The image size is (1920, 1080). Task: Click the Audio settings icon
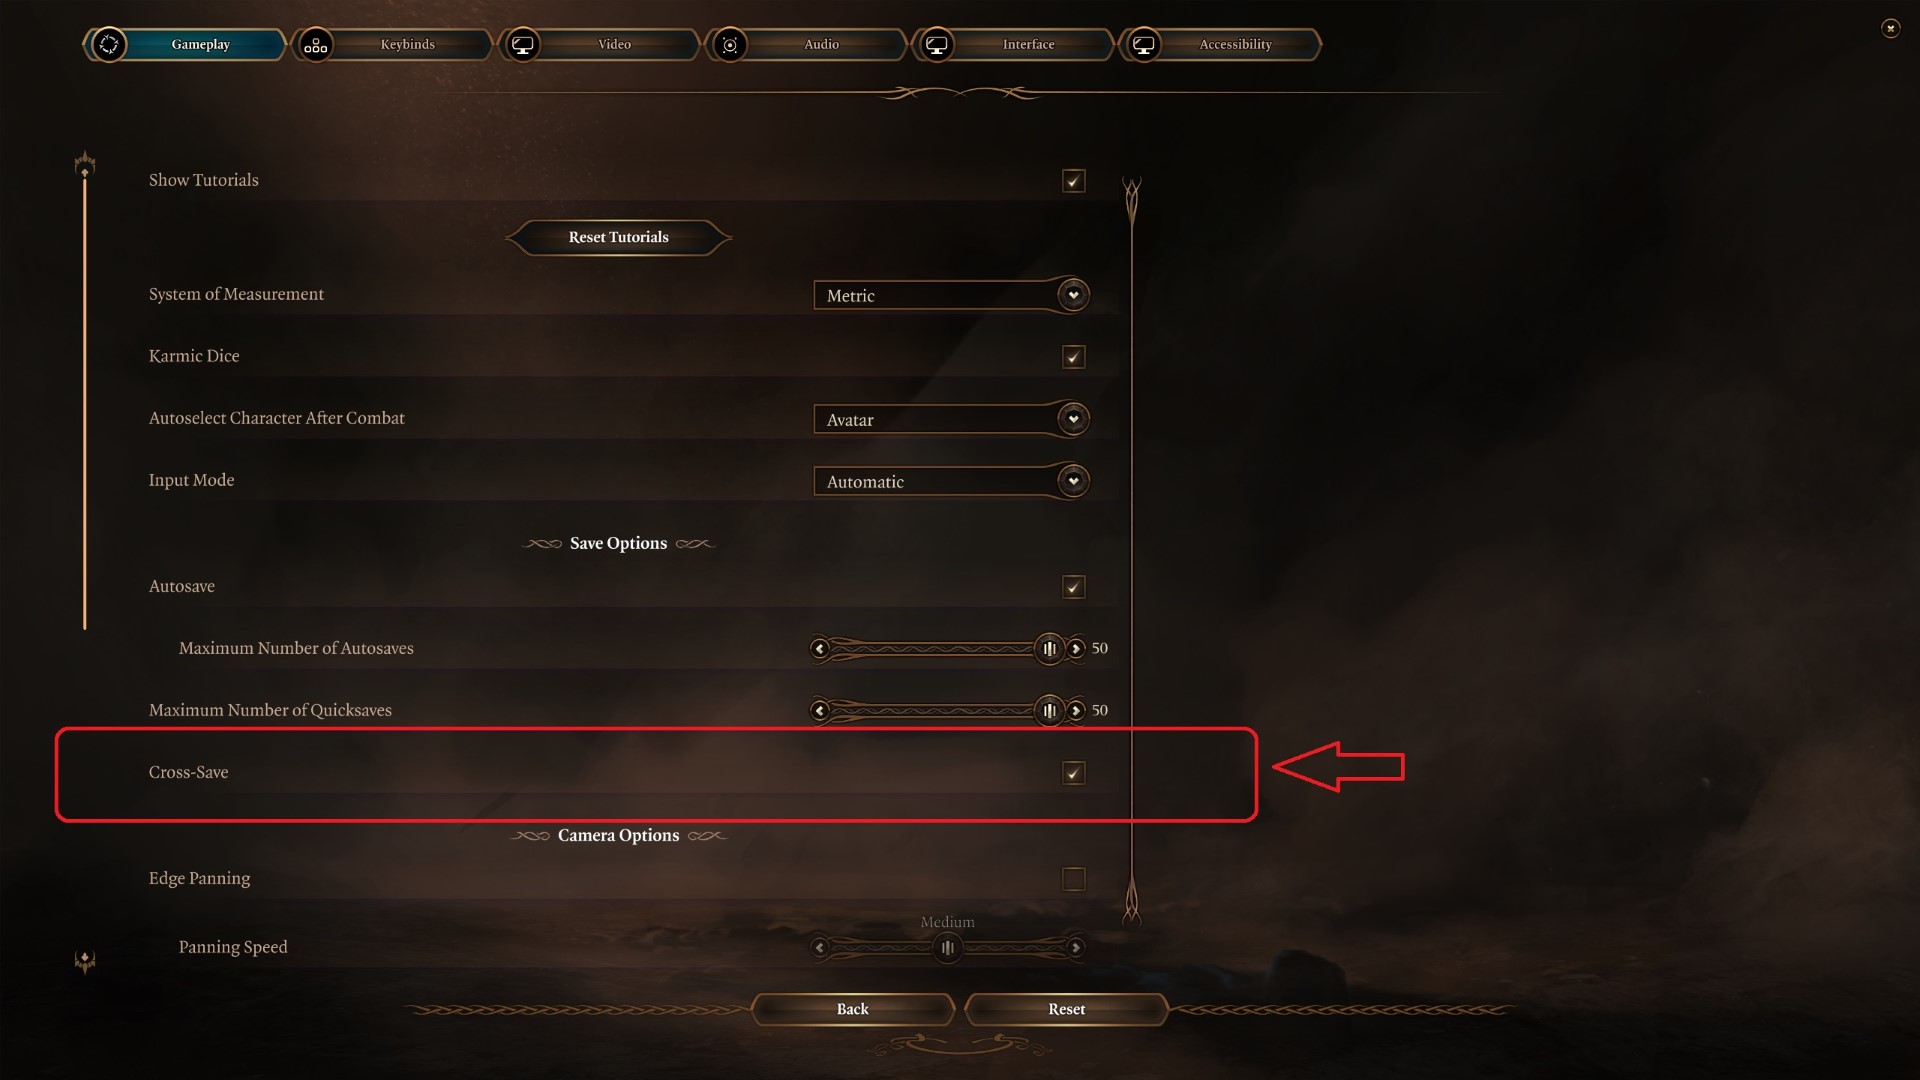[x=729, y=42]
